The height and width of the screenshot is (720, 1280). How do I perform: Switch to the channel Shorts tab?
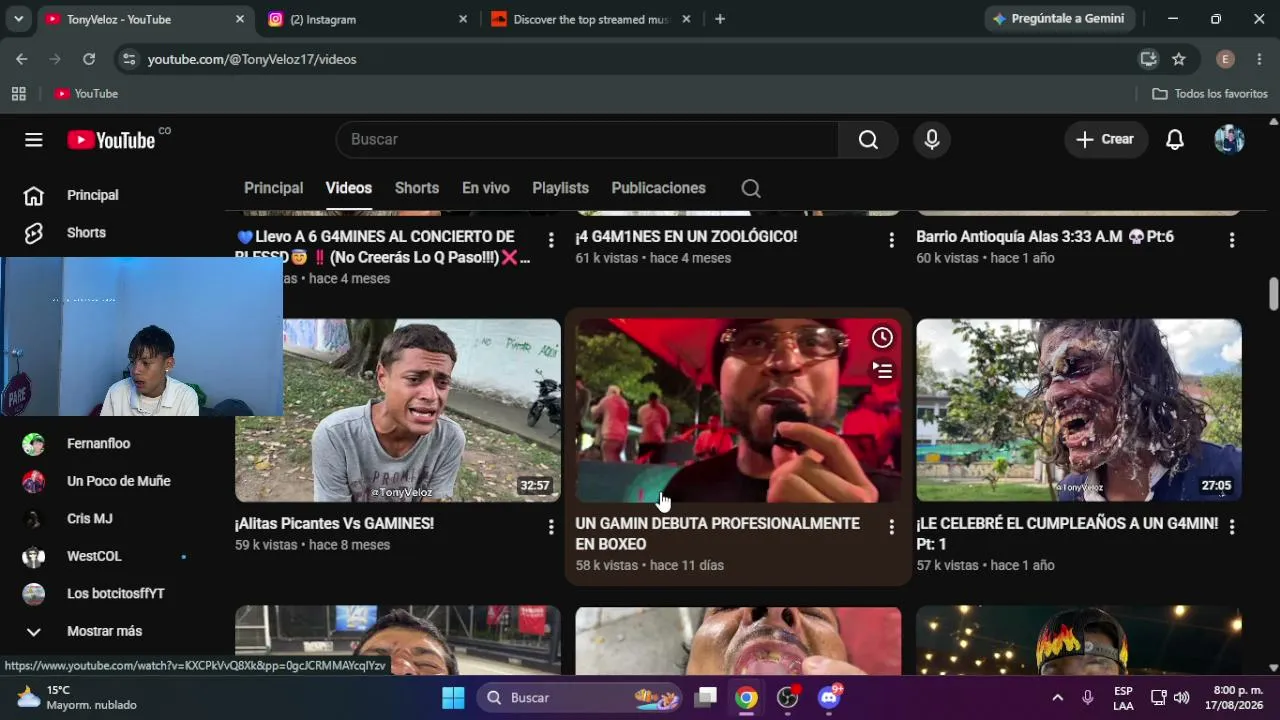pyautogui.click(x=417, y=188)
